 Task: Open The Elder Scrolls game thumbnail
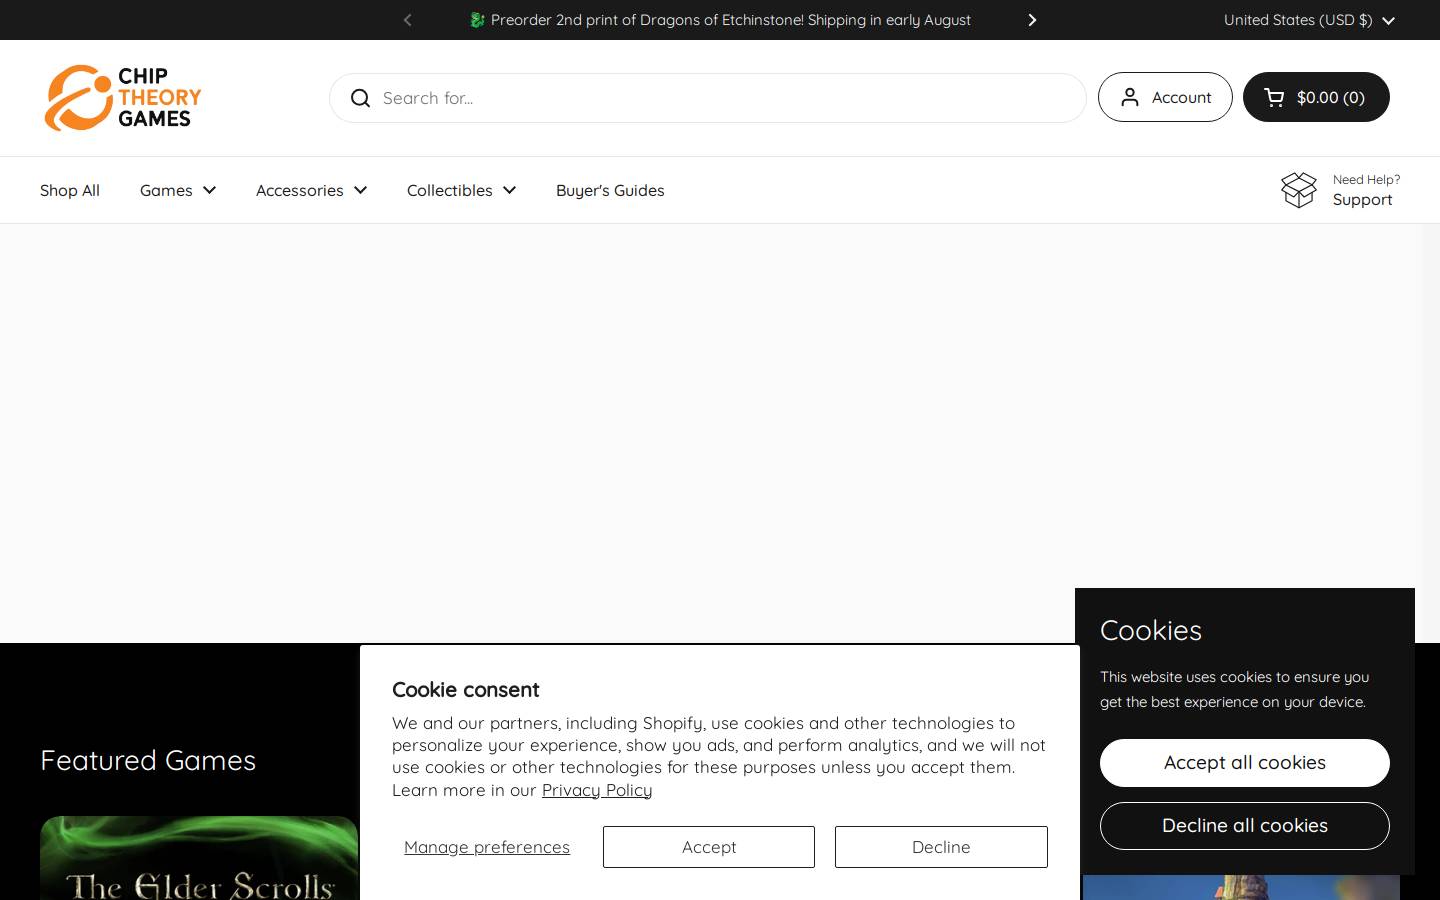click(x=199, y=858)
